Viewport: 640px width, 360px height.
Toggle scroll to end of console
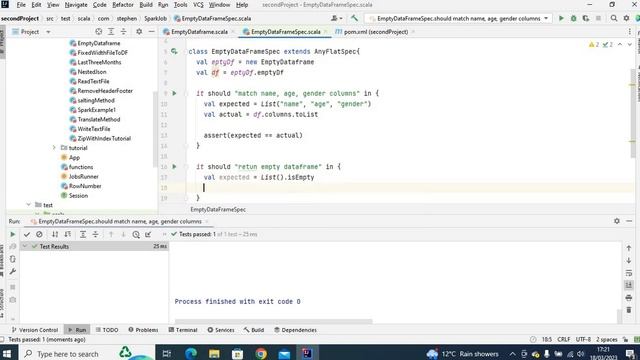point(629,285)
